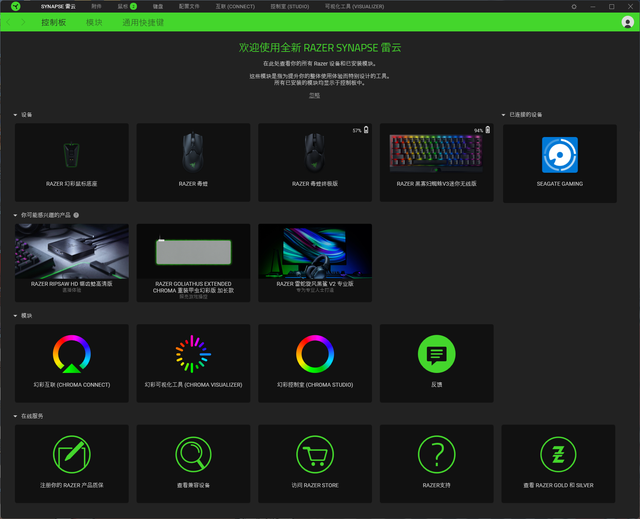Open the RAZER 毒蝰终极版 mouse device
Viewport: 640px width, 519px height.
(315, 162)
